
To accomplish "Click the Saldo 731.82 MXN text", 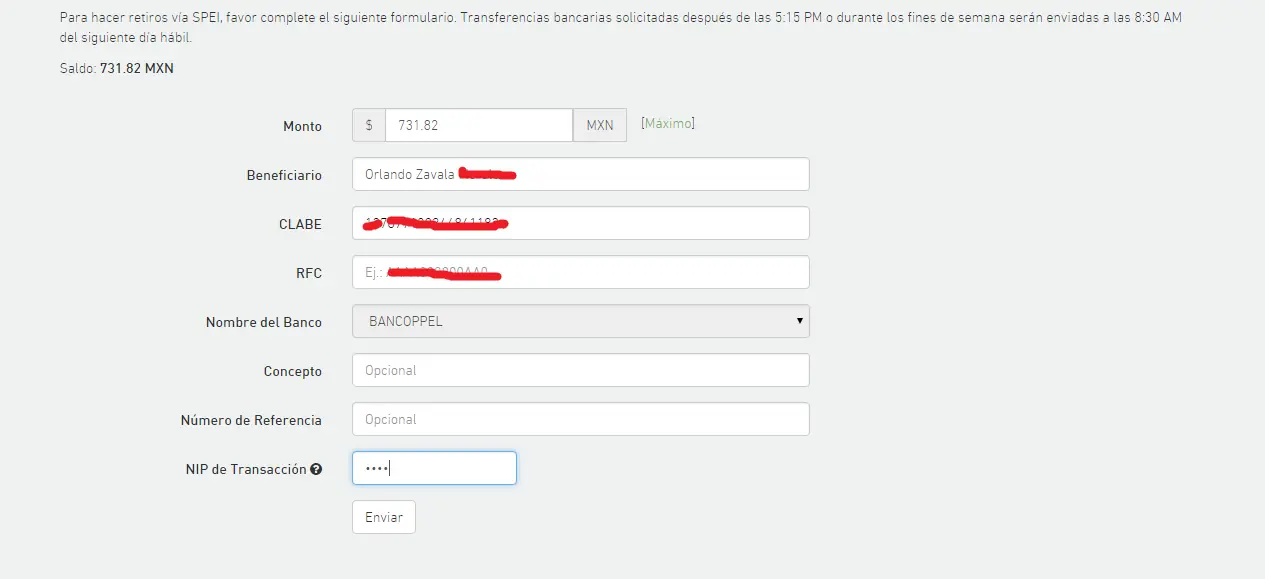I will [x=117, y=69].
